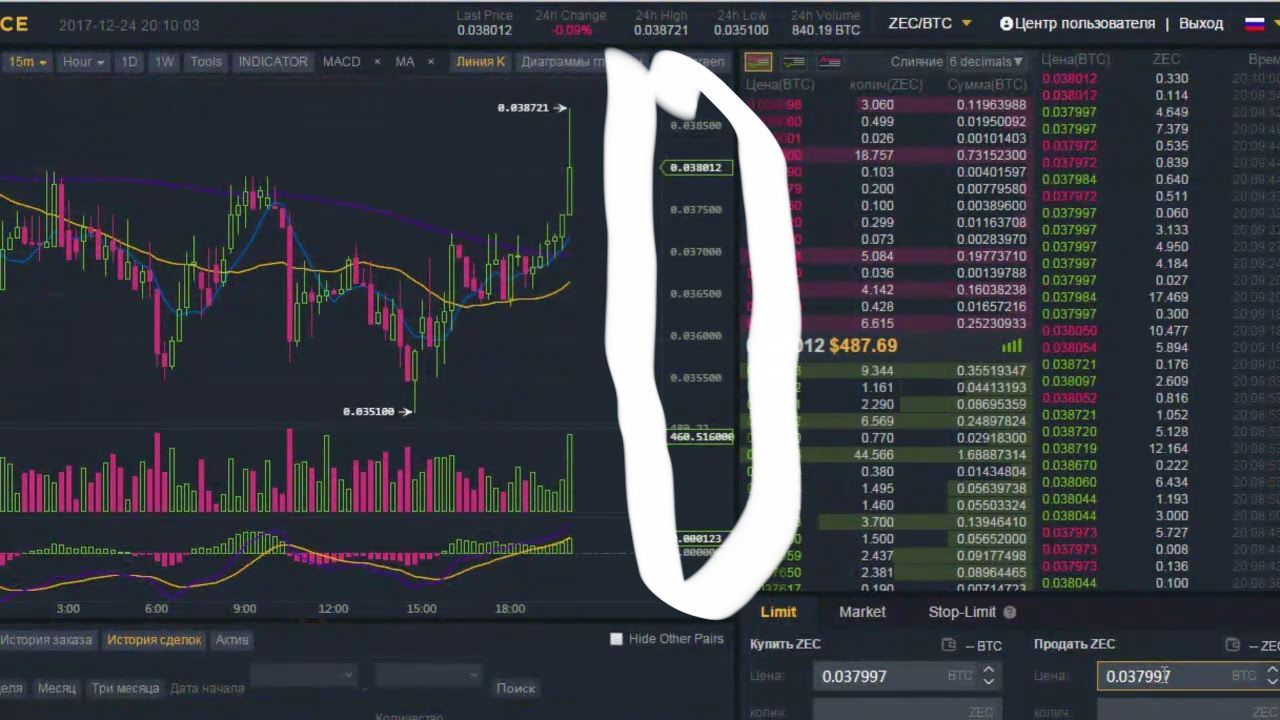Click the Поиск search button

[516, 688]
